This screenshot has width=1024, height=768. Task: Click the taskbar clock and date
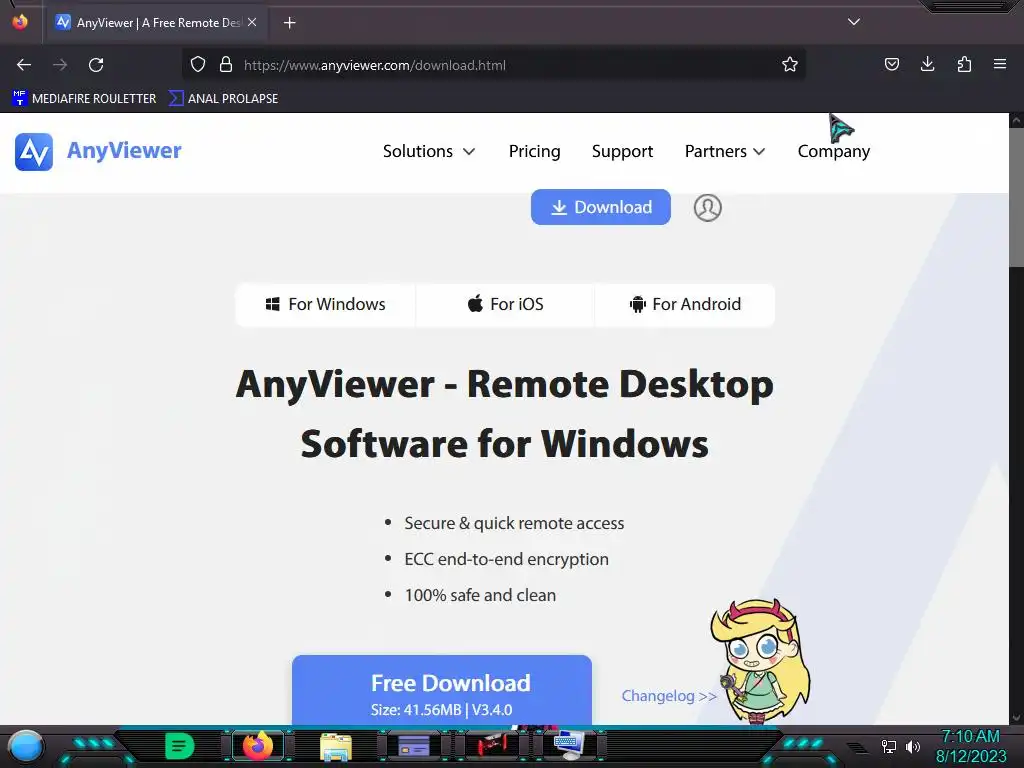(x=971, y=746)
